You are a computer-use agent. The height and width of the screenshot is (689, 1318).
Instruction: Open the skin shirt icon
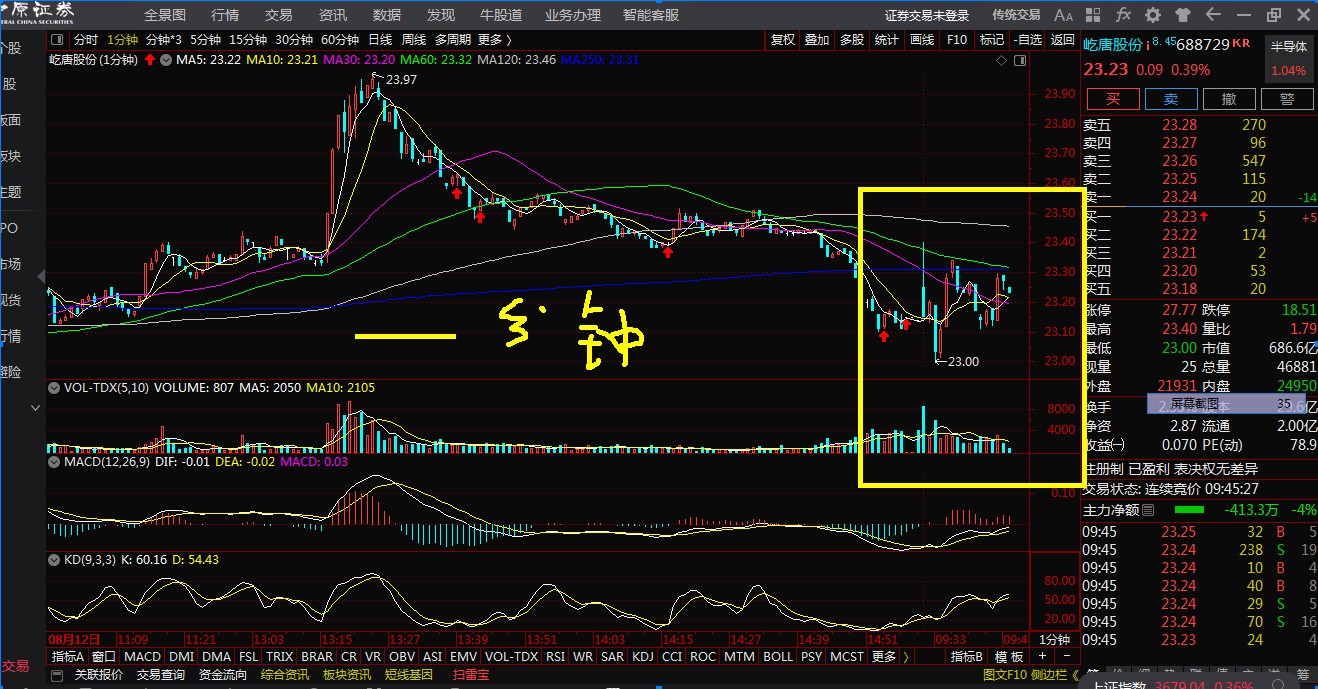point(1184,15)
